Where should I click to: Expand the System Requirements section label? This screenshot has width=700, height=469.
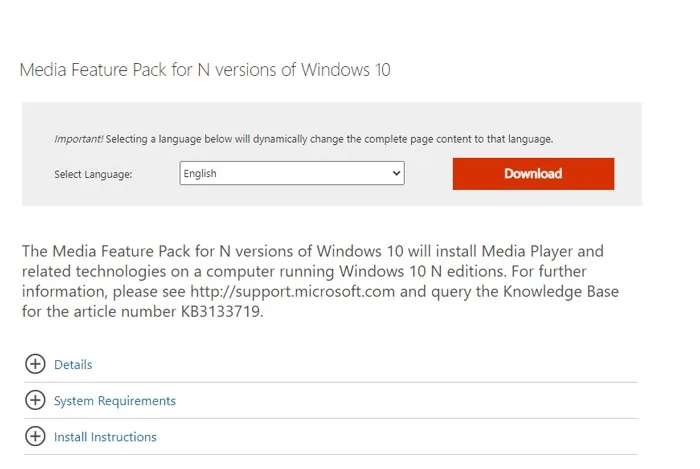pos(114,401)
